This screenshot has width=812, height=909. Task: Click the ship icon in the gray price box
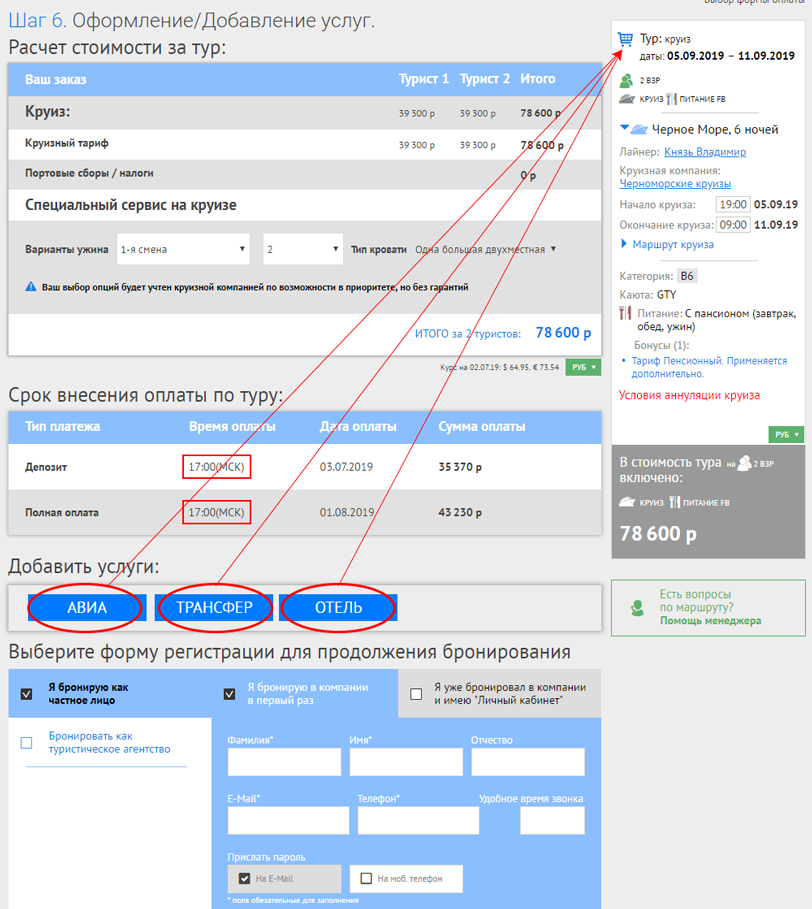629,501
